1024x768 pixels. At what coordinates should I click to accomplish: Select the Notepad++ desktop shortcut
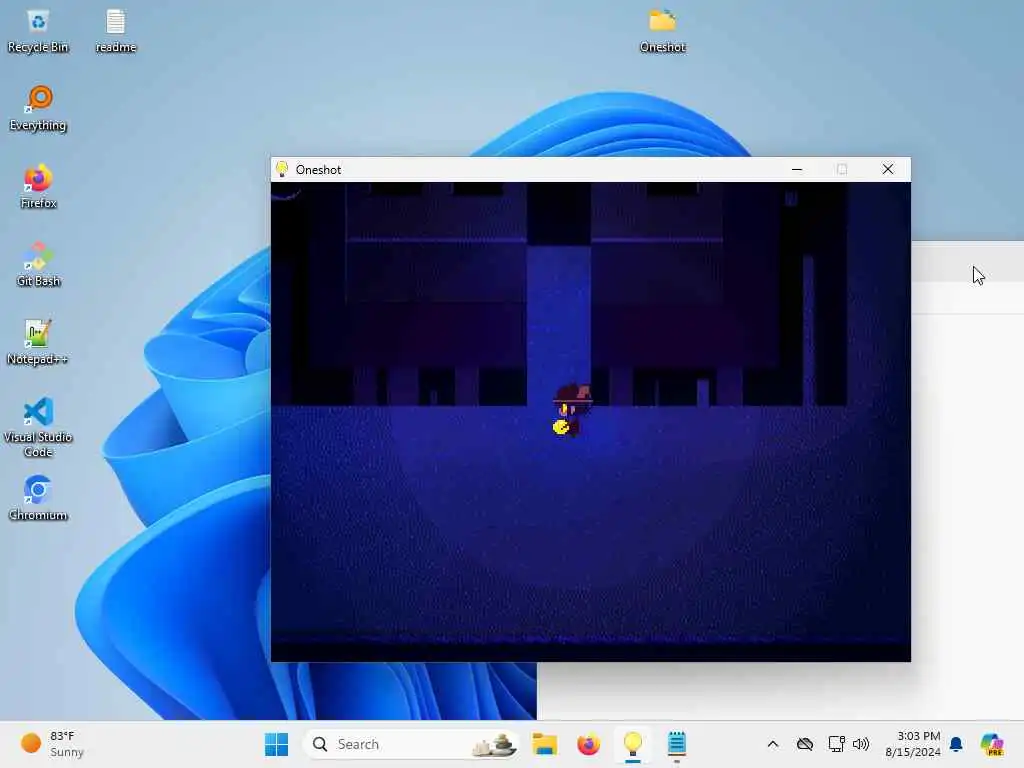(x=38, y=342)
